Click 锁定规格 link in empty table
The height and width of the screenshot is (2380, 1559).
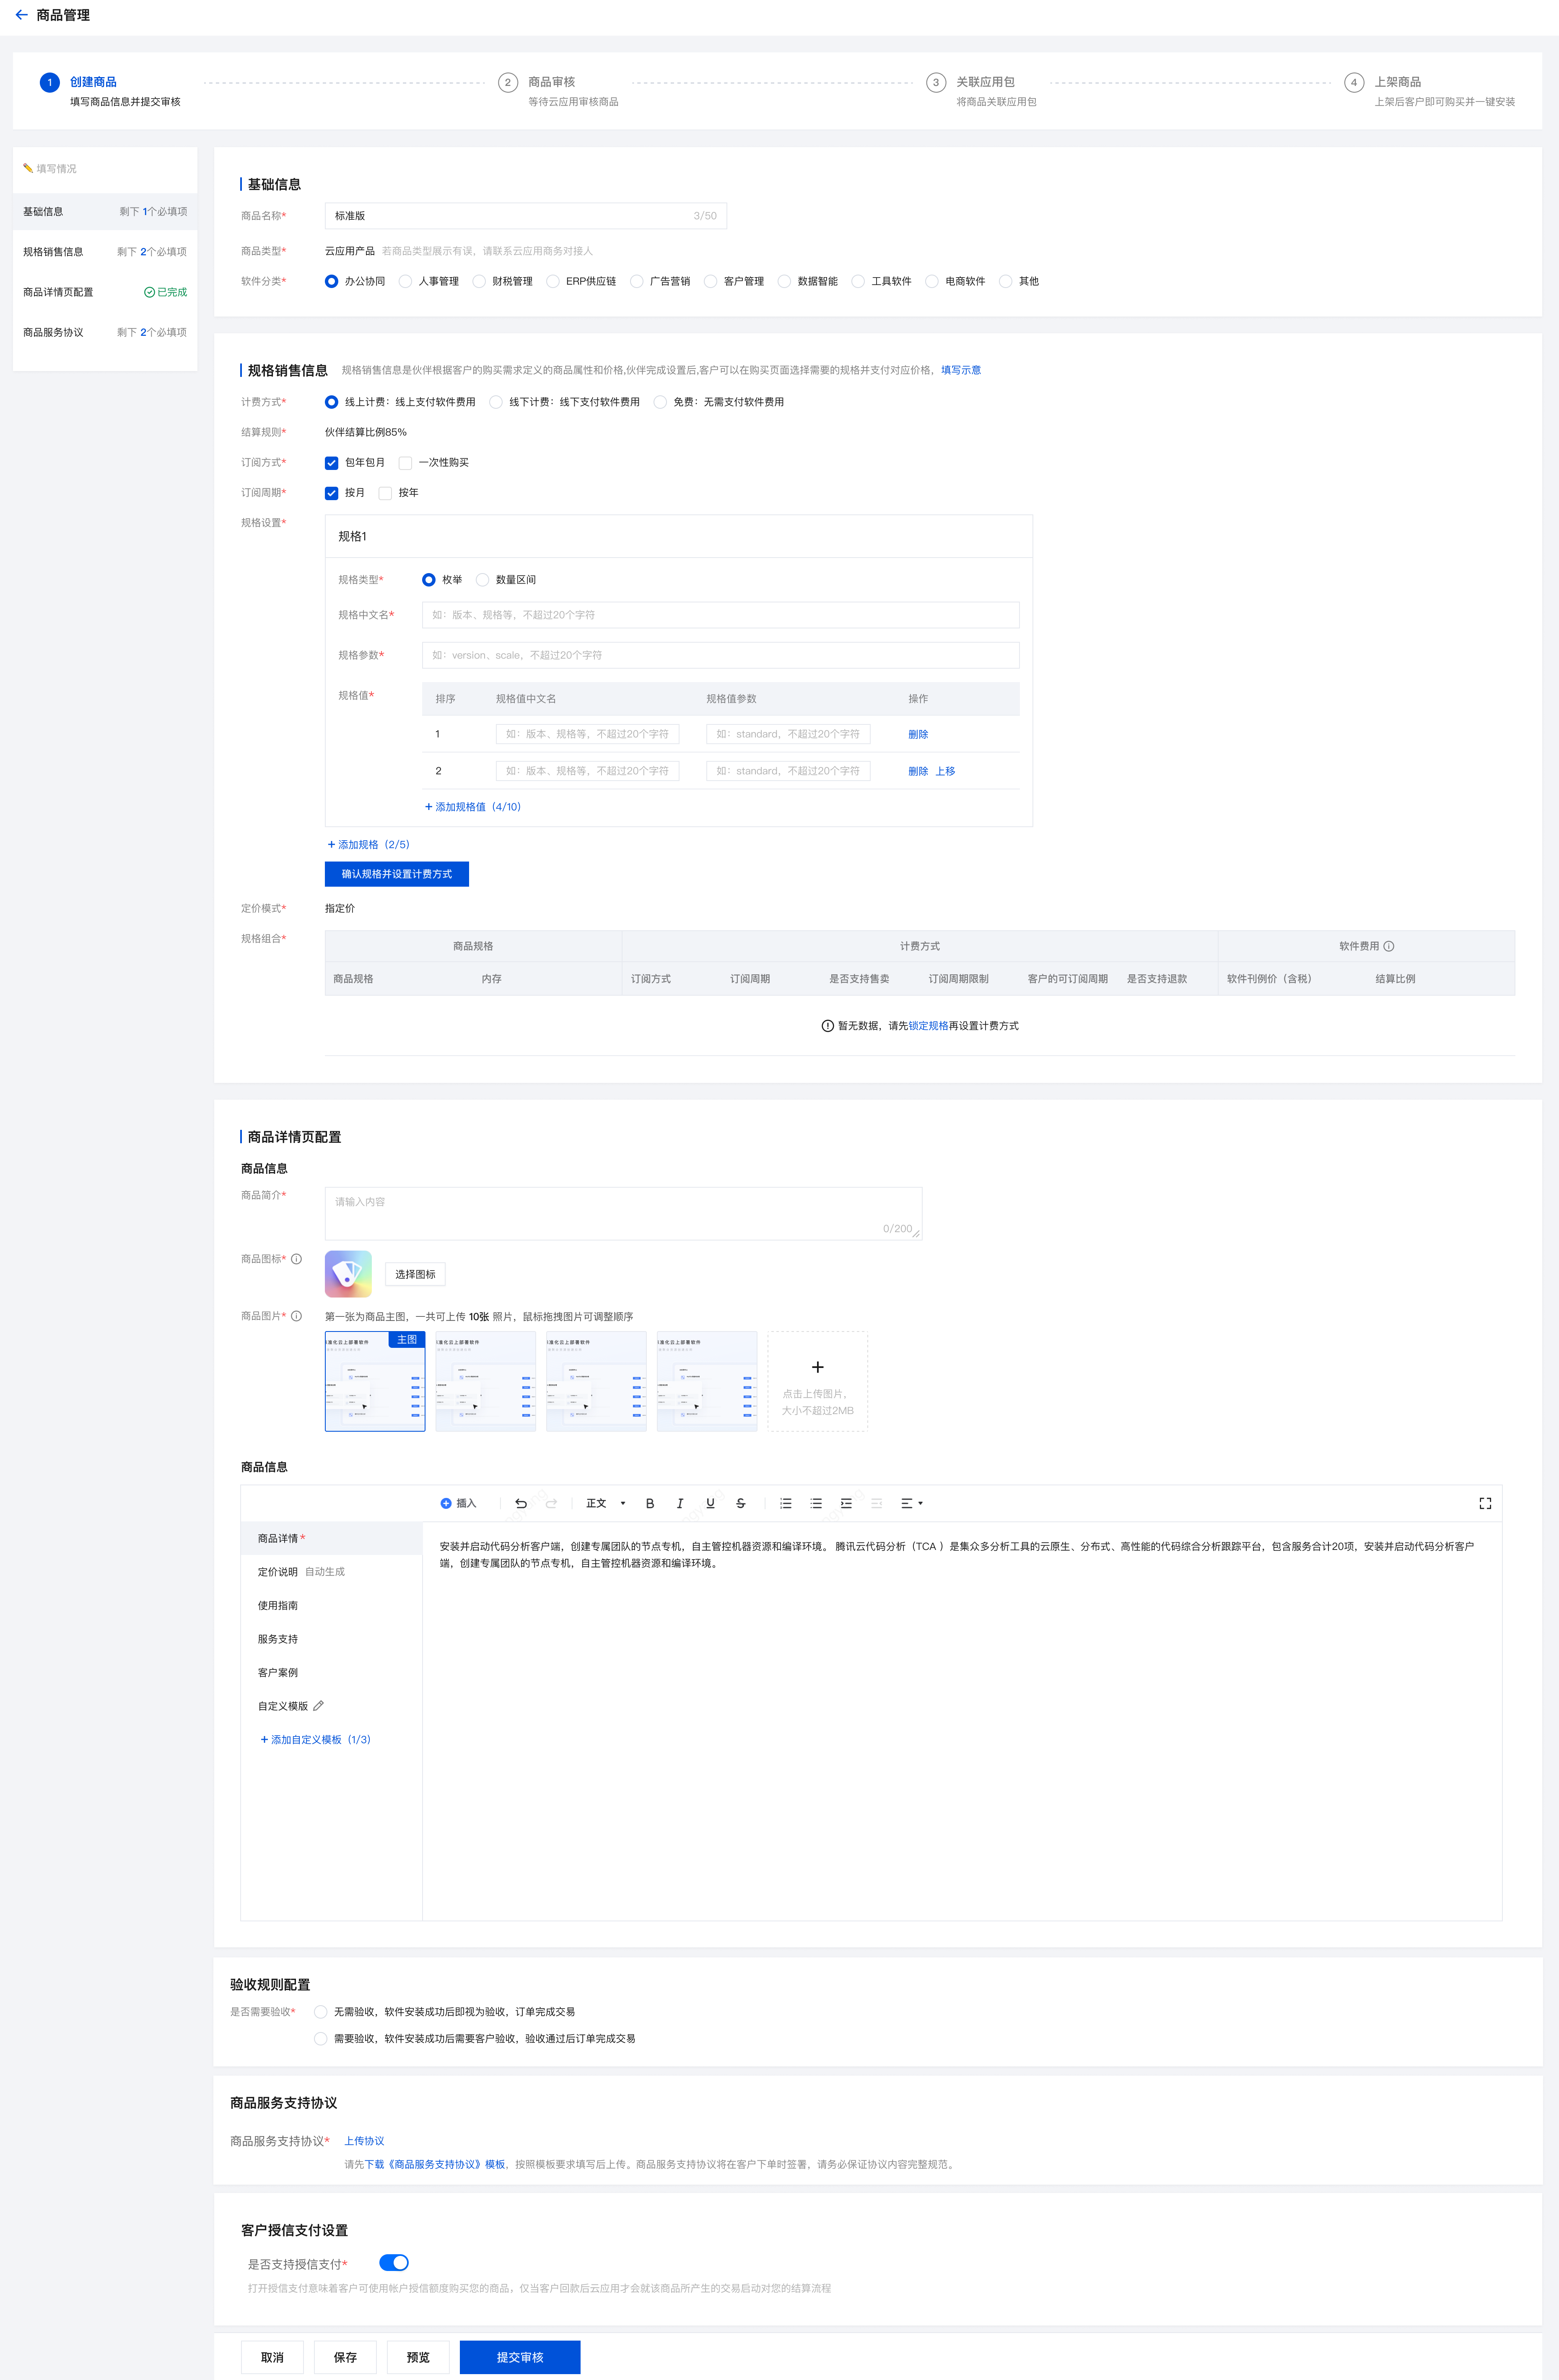click(928, 1026)
